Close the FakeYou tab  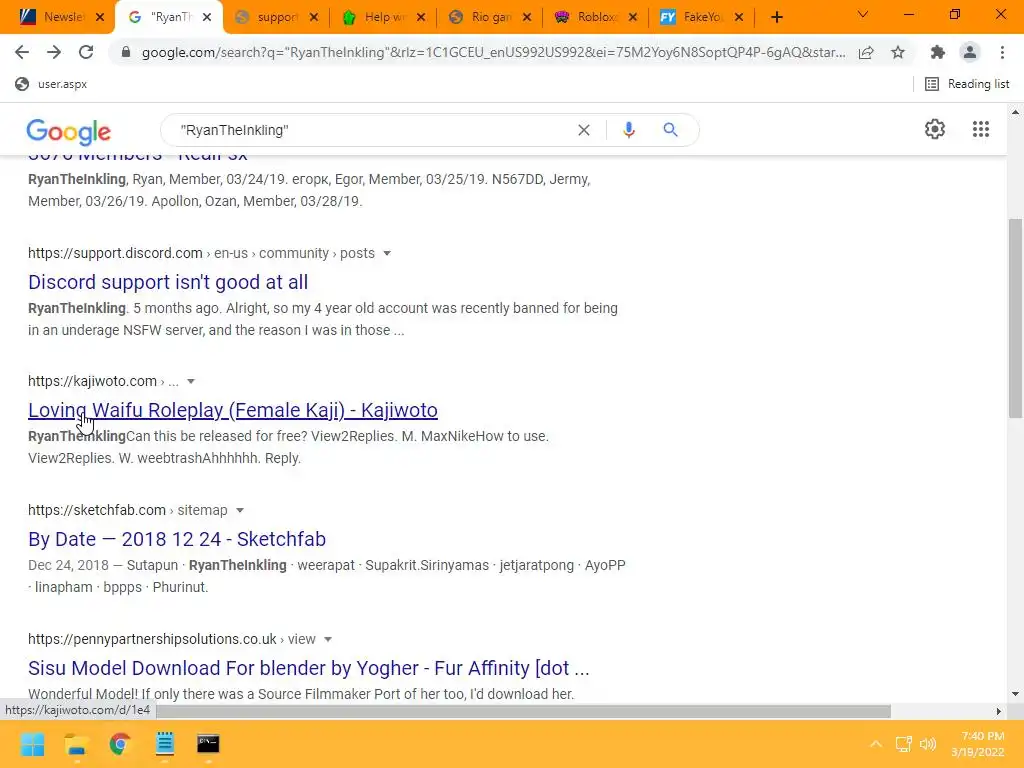click(x=739, y=17)
